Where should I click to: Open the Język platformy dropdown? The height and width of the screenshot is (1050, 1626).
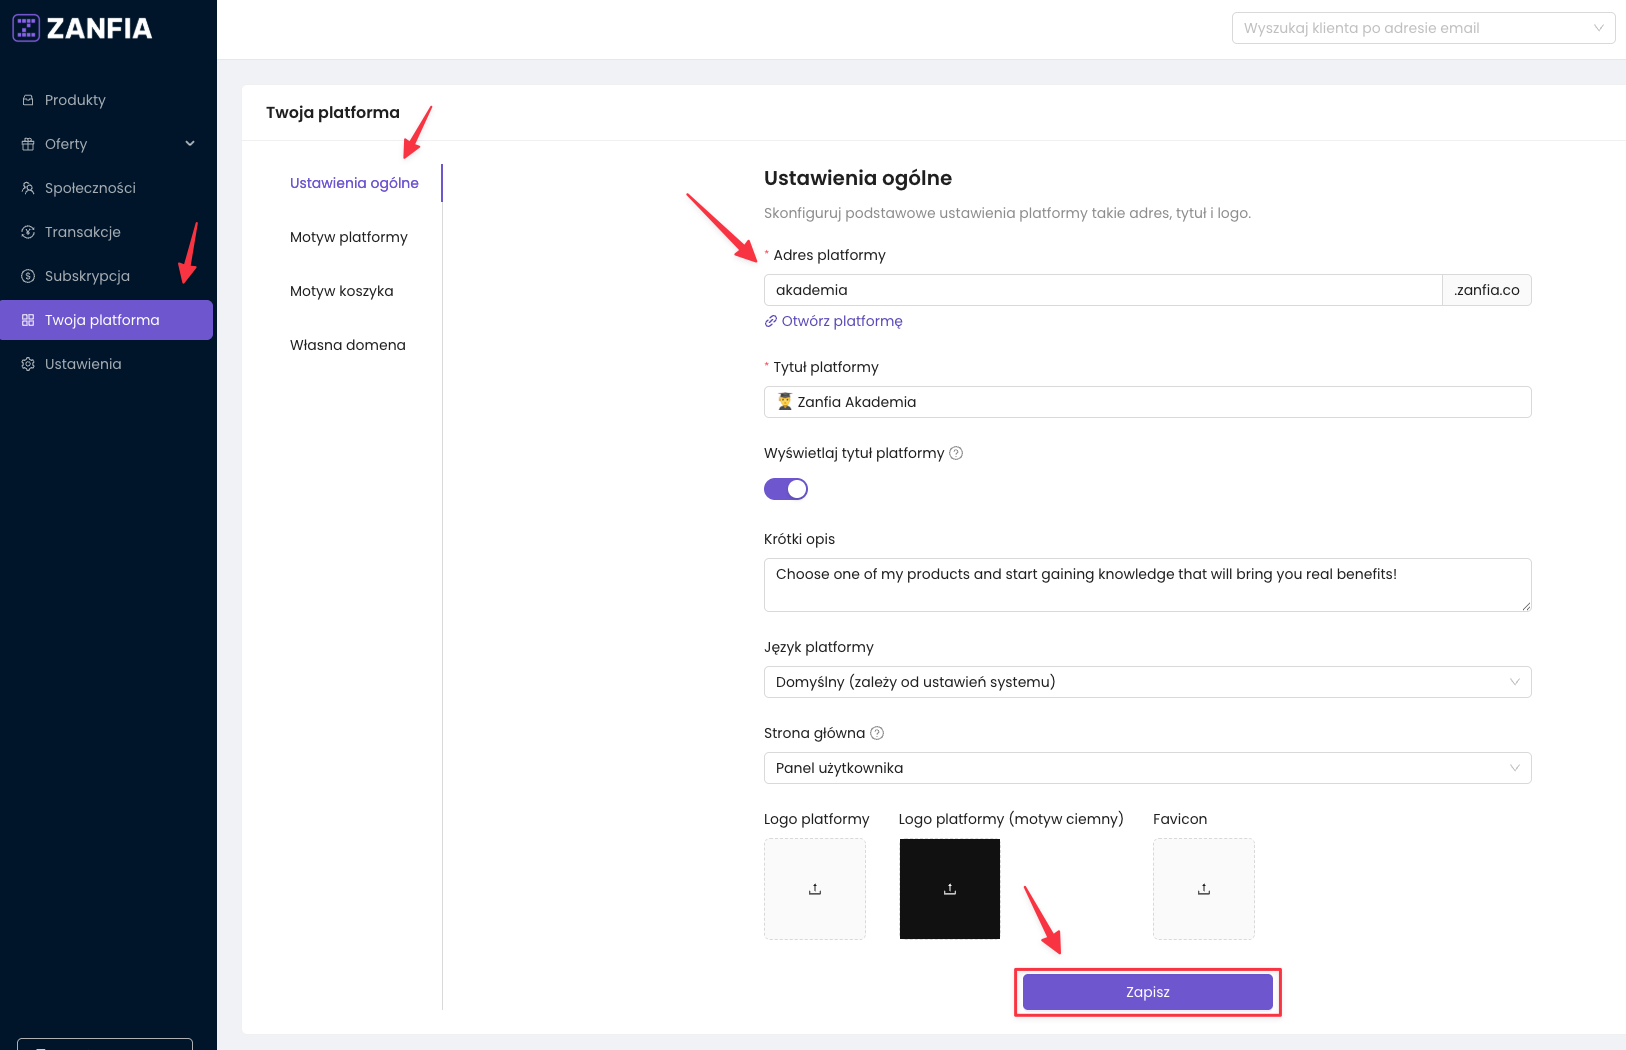[x=1147, y=682]
